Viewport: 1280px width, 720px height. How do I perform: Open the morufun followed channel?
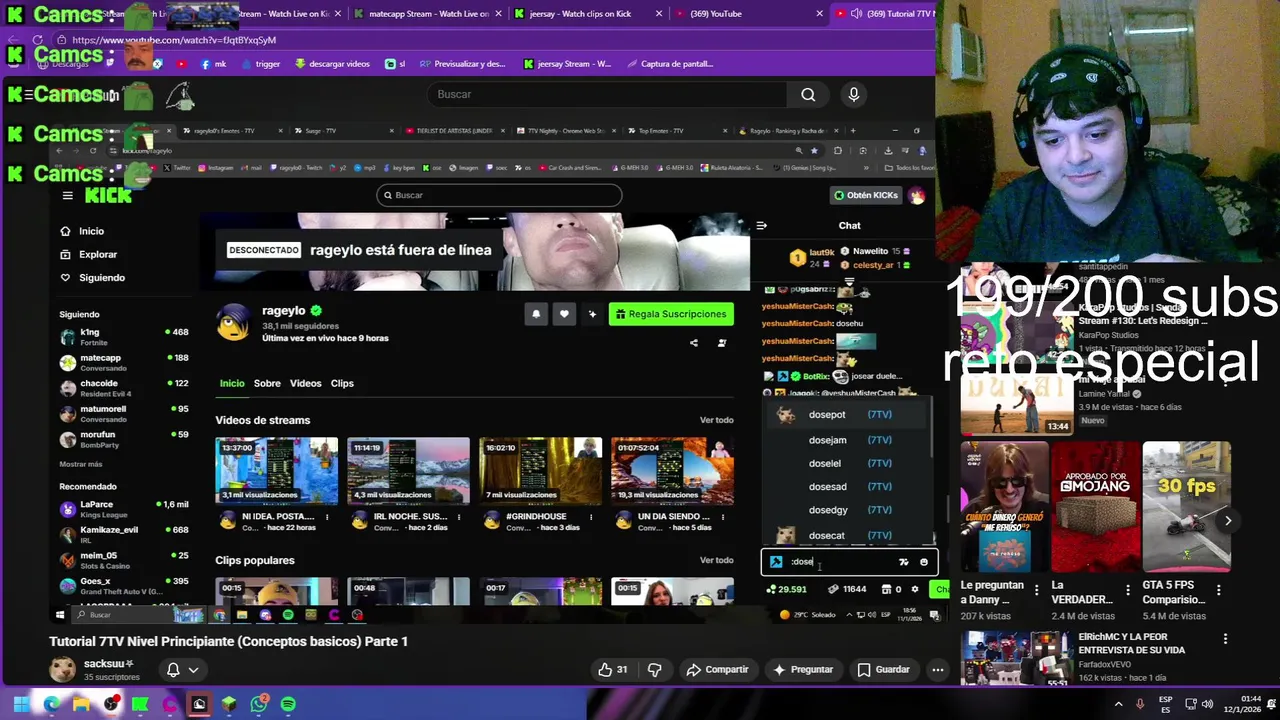pos(124,439)
